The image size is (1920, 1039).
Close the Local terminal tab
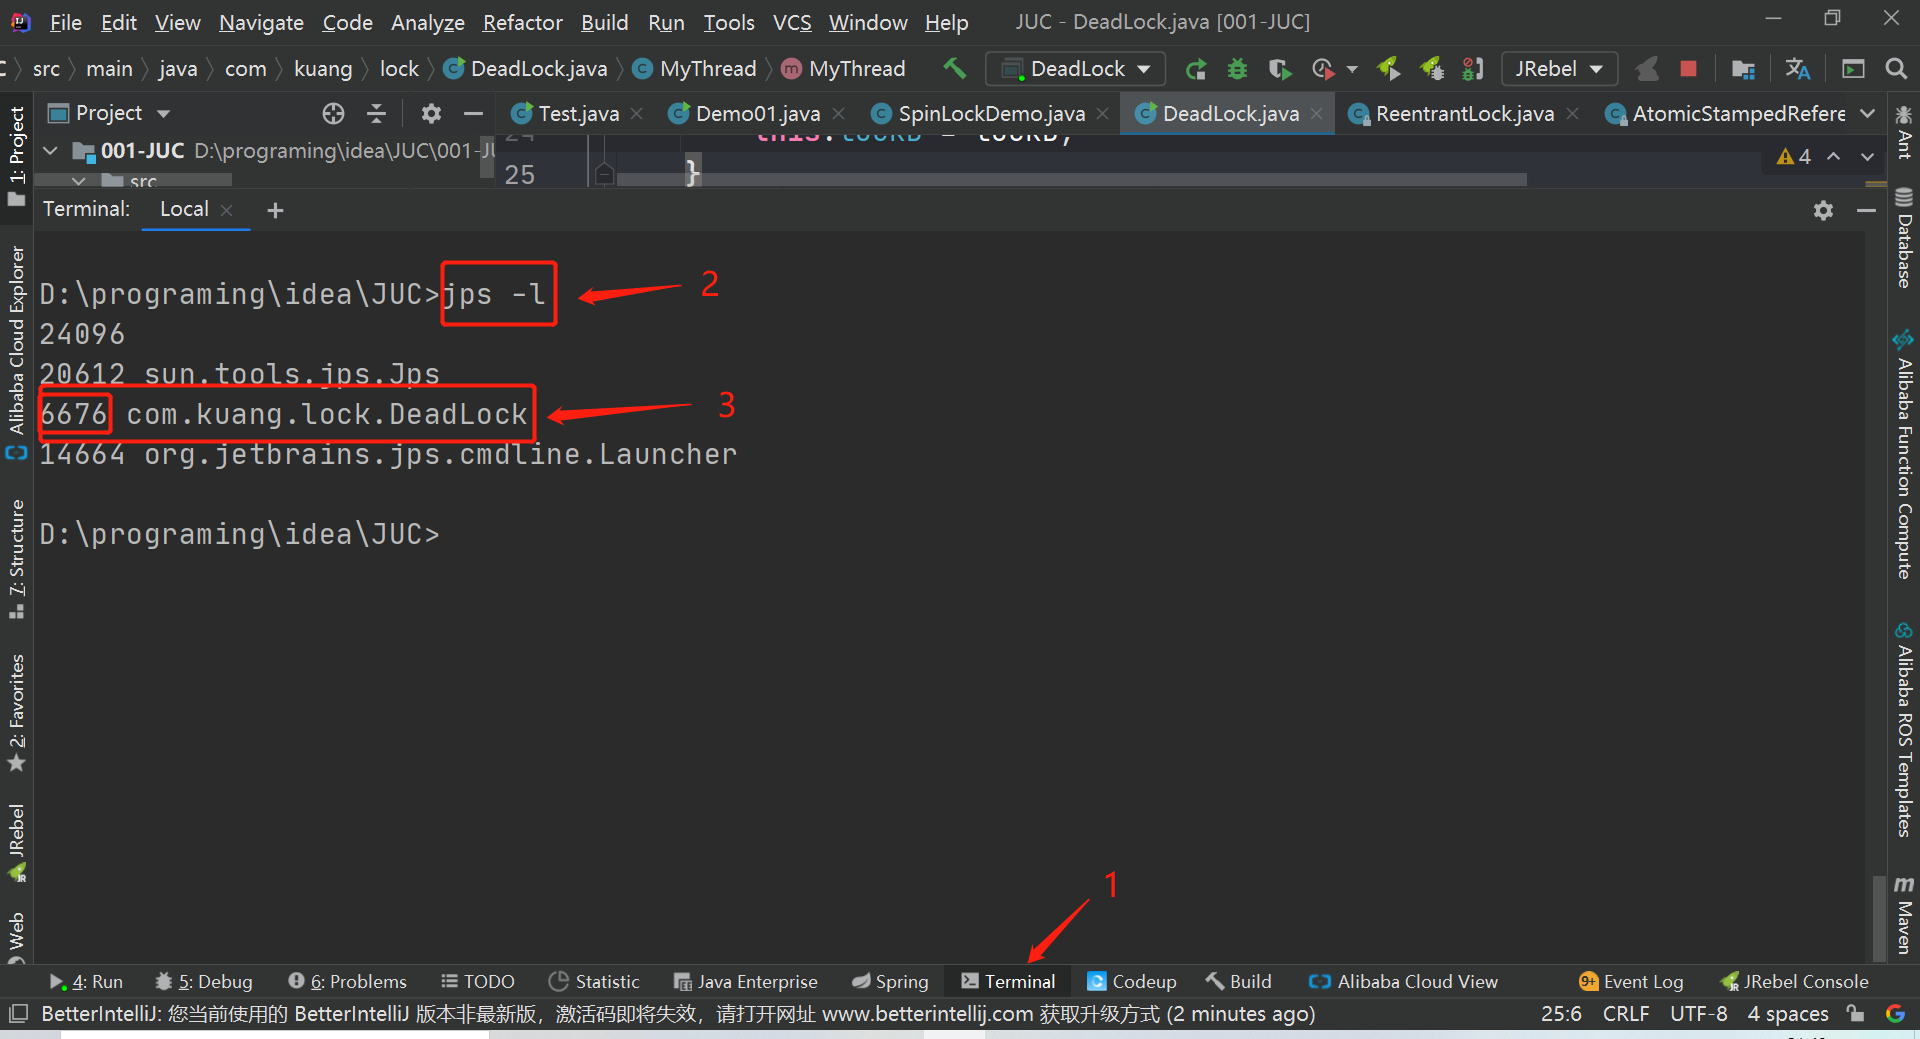(x=227, y=210)
